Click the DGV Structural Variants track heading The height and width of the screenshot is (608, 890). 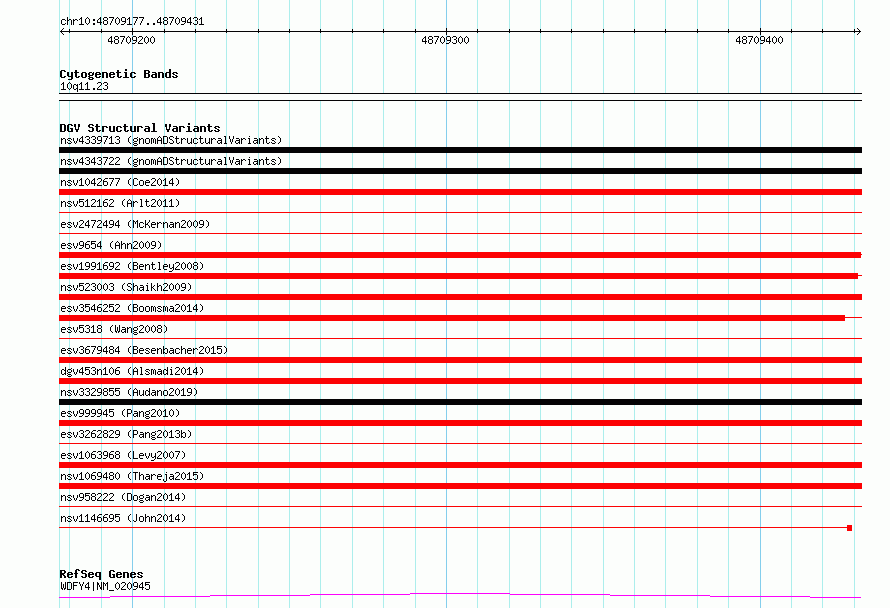tap(140, 128)
